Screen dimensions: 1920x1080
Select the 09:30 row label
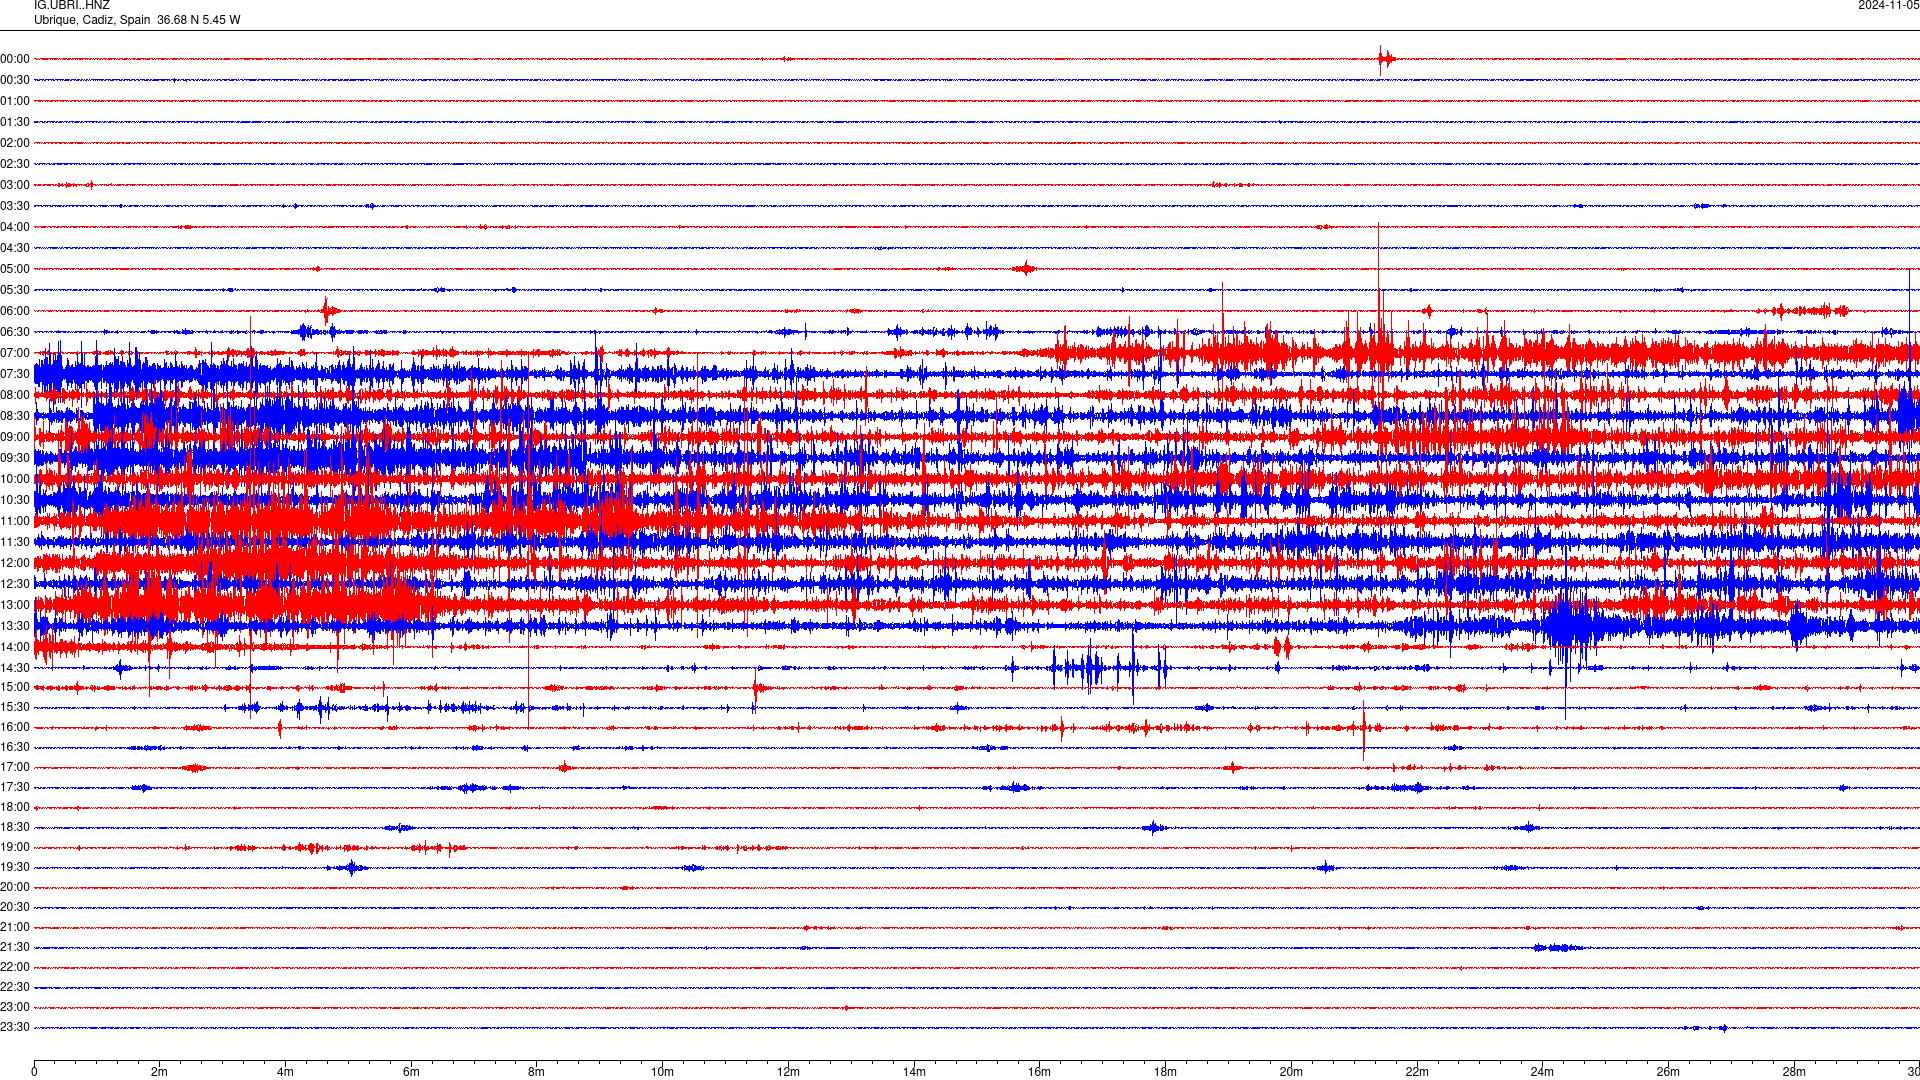(15, 458)
